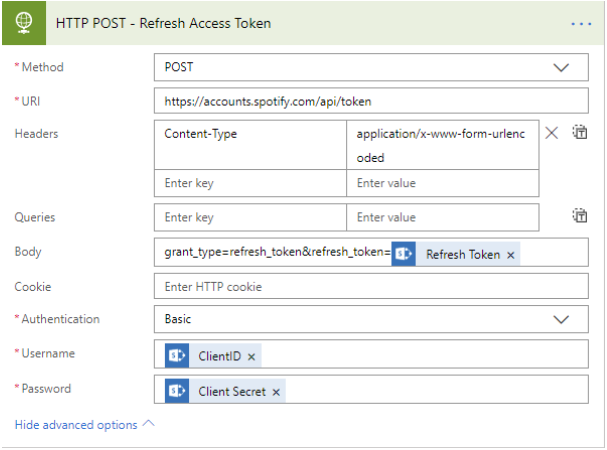Select the ClientID chip label
The image size is (607, 450).
pos(219,356)
